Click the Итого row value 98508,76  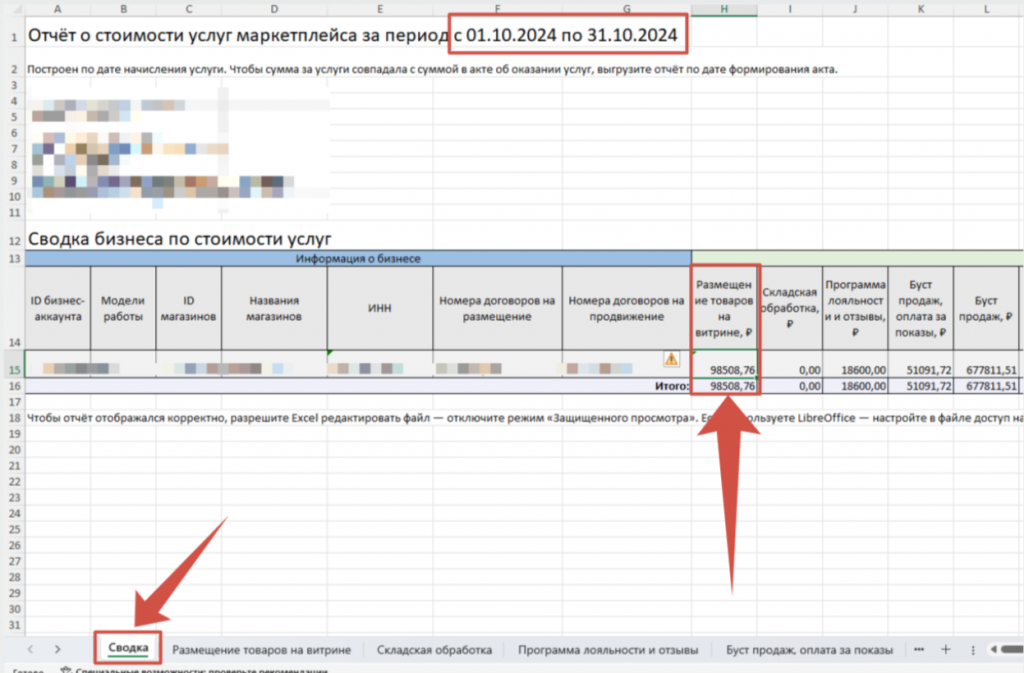[x=725, y=386]
